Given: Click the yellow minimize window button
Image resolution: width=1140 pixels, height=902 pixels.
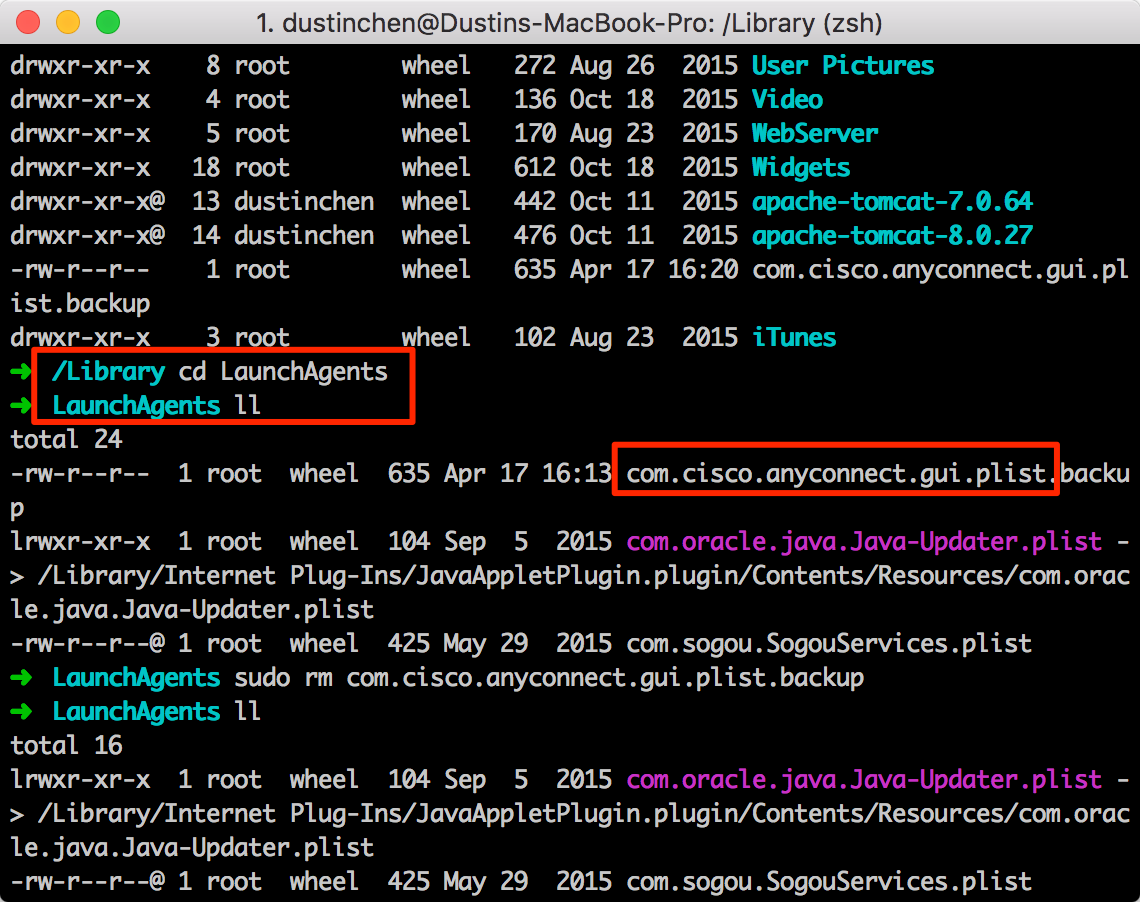Looking at the screenshot, I should click(68, 22).
